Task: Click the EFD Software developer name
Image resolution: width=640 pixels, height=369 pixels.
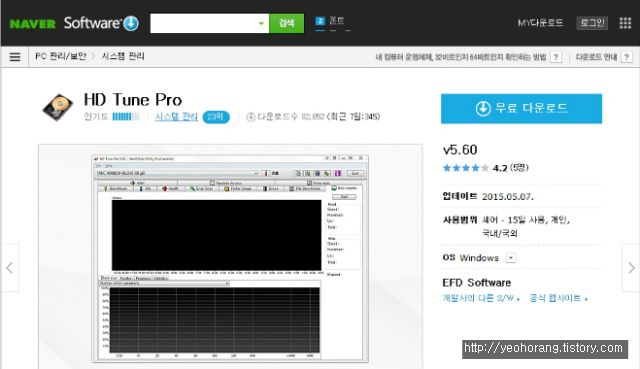Action: click(476, 282)
